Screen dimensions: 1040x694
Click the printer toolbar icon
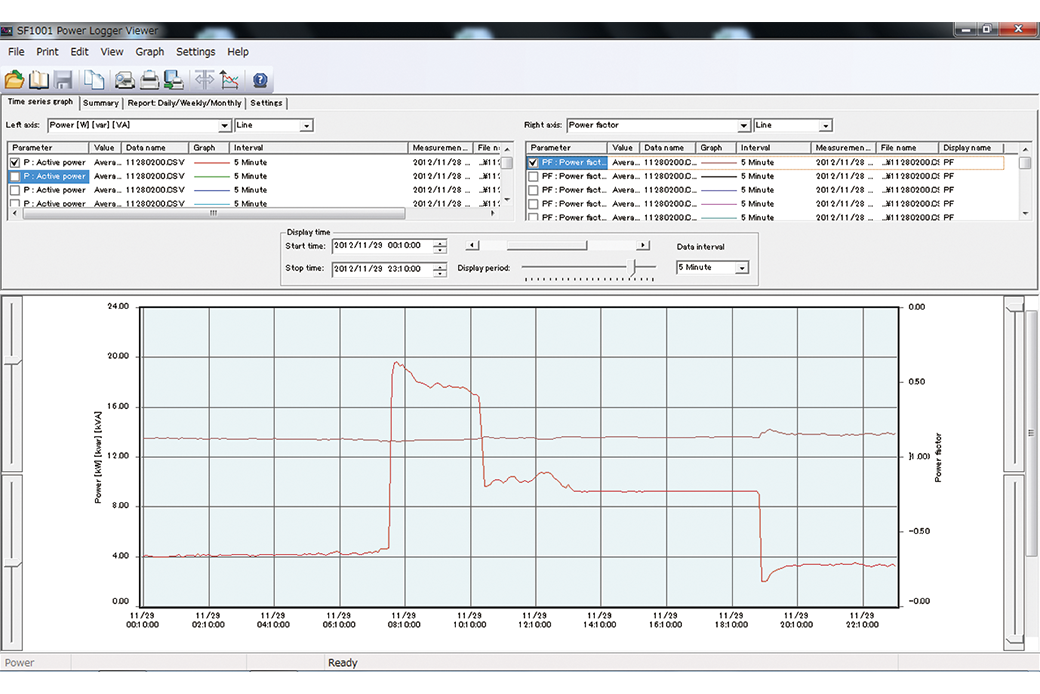pos(148,80)
